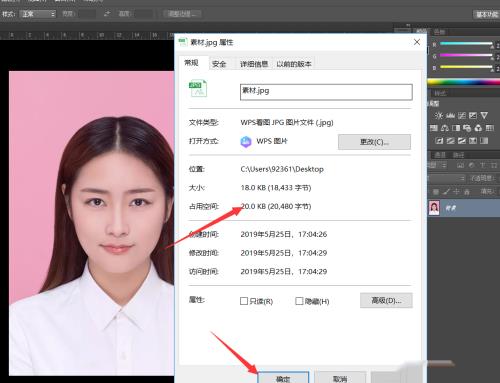Screen dimensions: 500x383
Task: Click the R channel color slider
Action: click(x=466, y=44)
